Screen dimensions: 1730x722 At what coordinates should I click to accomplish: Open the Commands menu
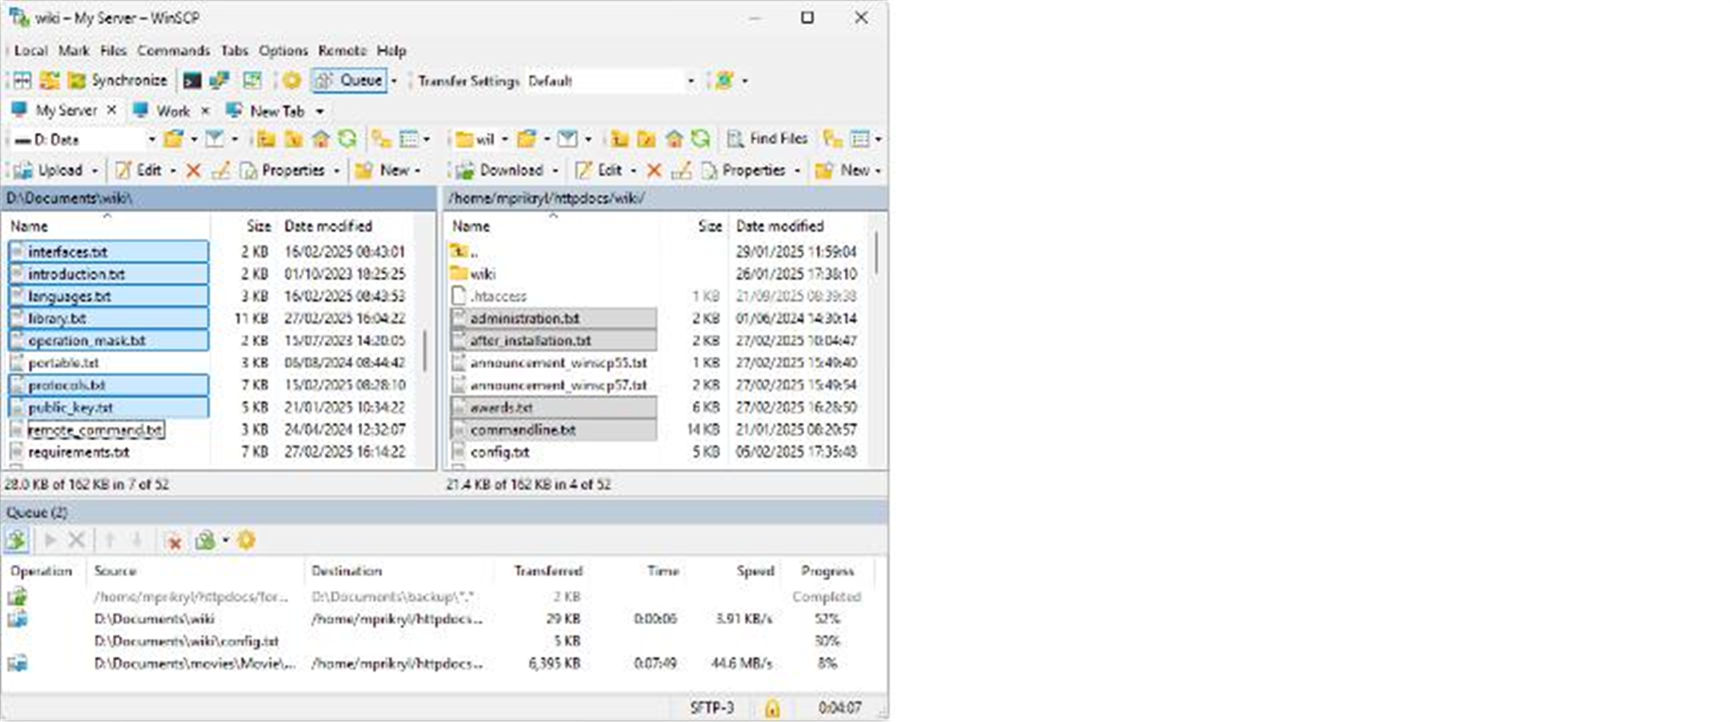(x=173, y=50)
